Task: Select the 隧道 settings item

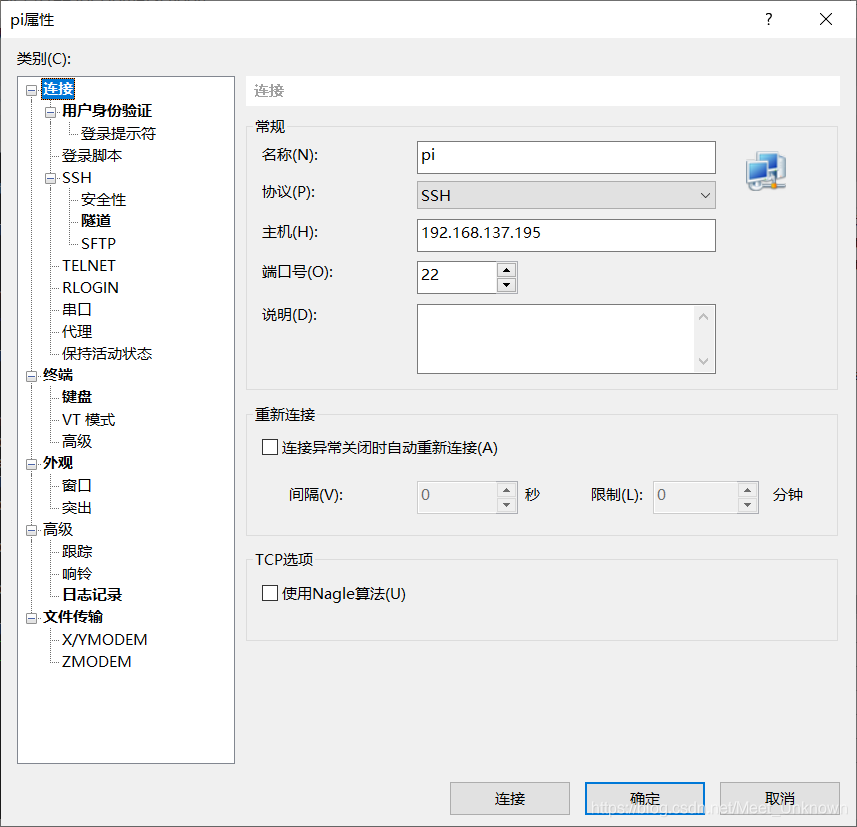Action: (96, 221)
